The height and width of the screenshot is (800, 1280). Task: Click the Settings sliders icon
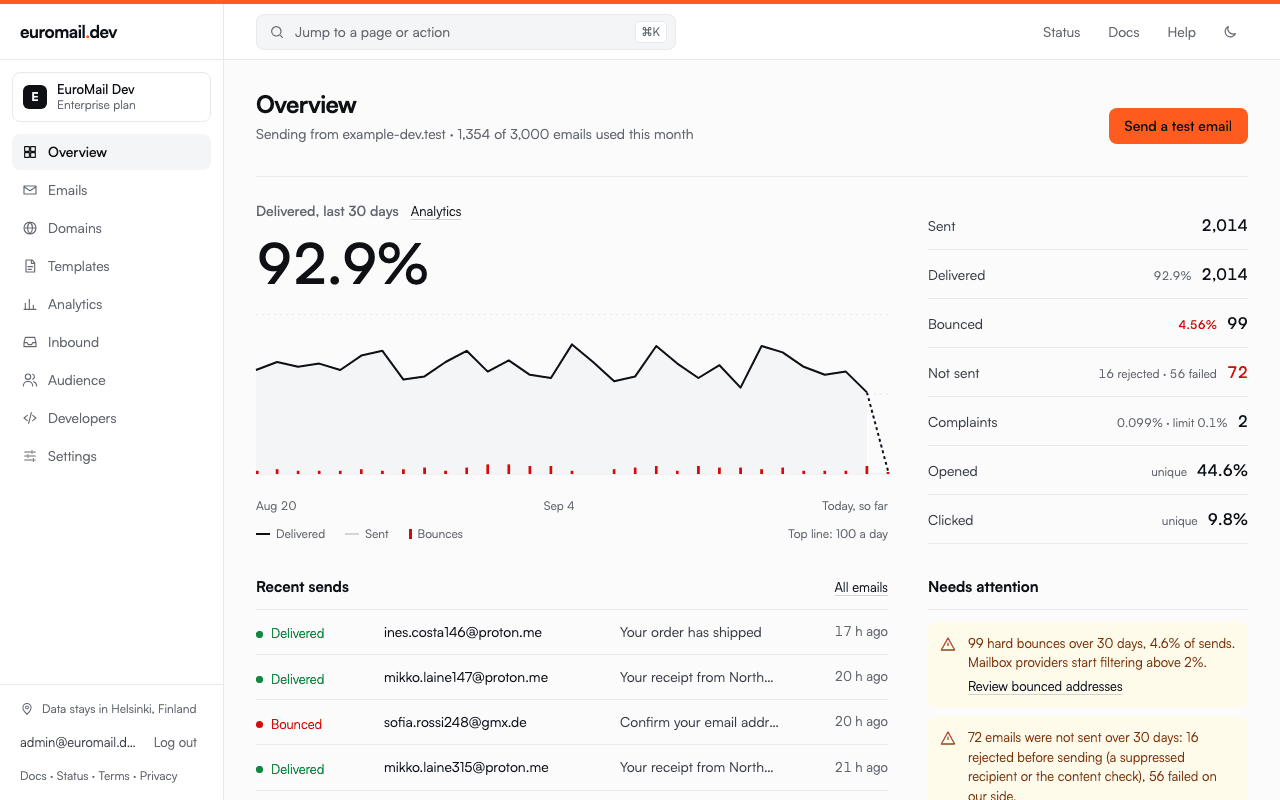click(x=30, y=456)
